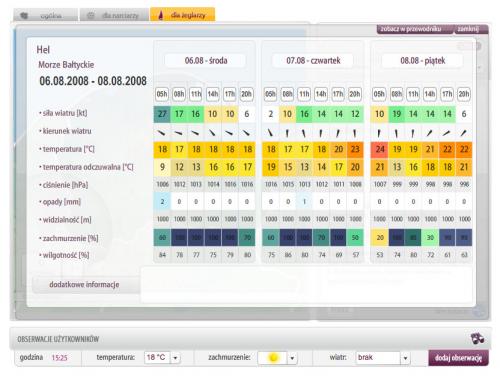500x376 pixels.
Task: Select Friday's 14h hour column
Action: [x=430, y=94]
